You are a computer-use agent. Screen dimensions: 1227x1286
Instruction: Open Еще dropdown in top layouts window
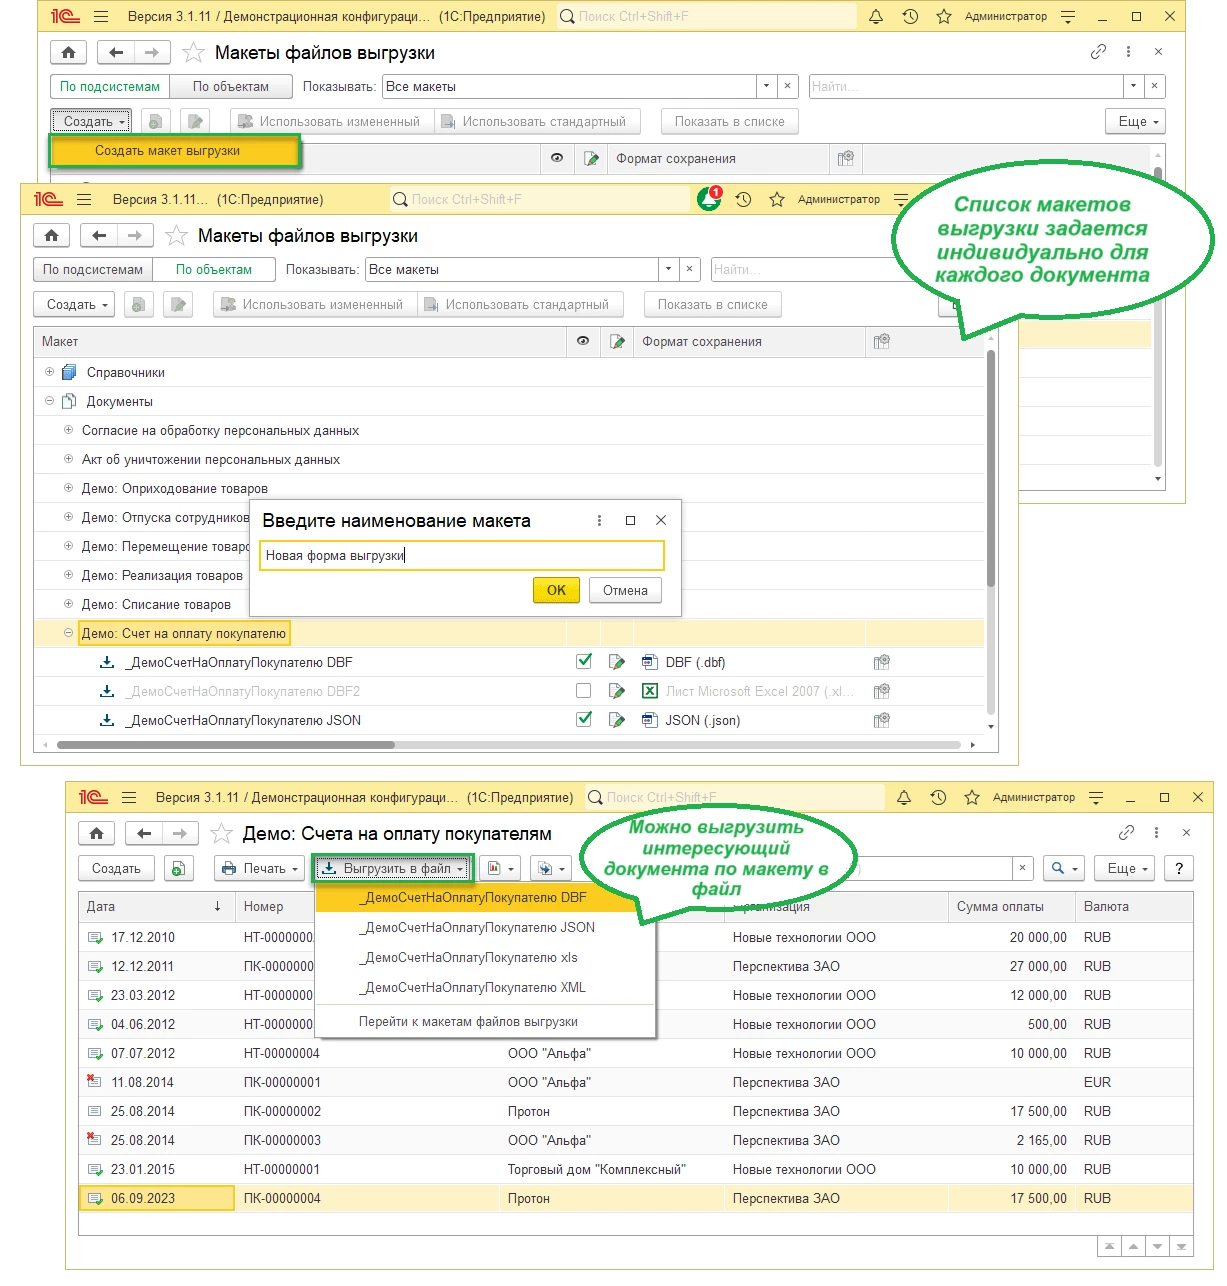1136,122
